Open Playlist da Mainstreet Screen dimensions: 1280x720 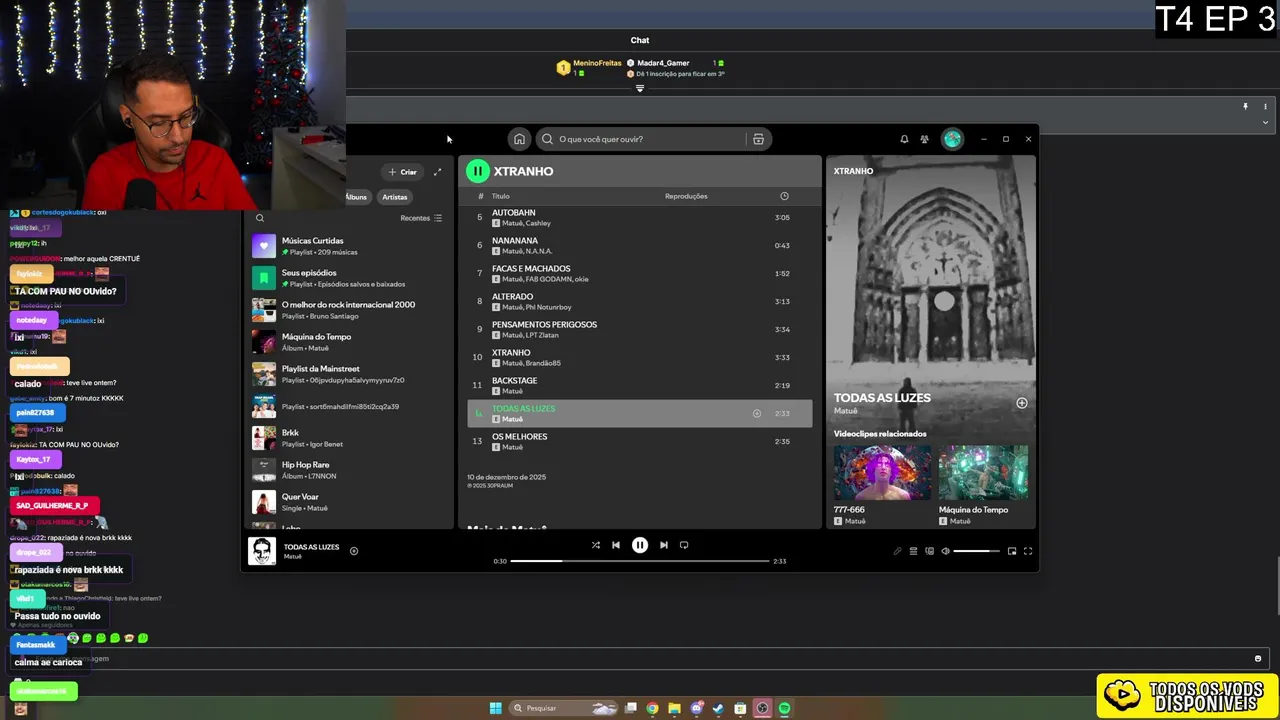pos(347,374)
